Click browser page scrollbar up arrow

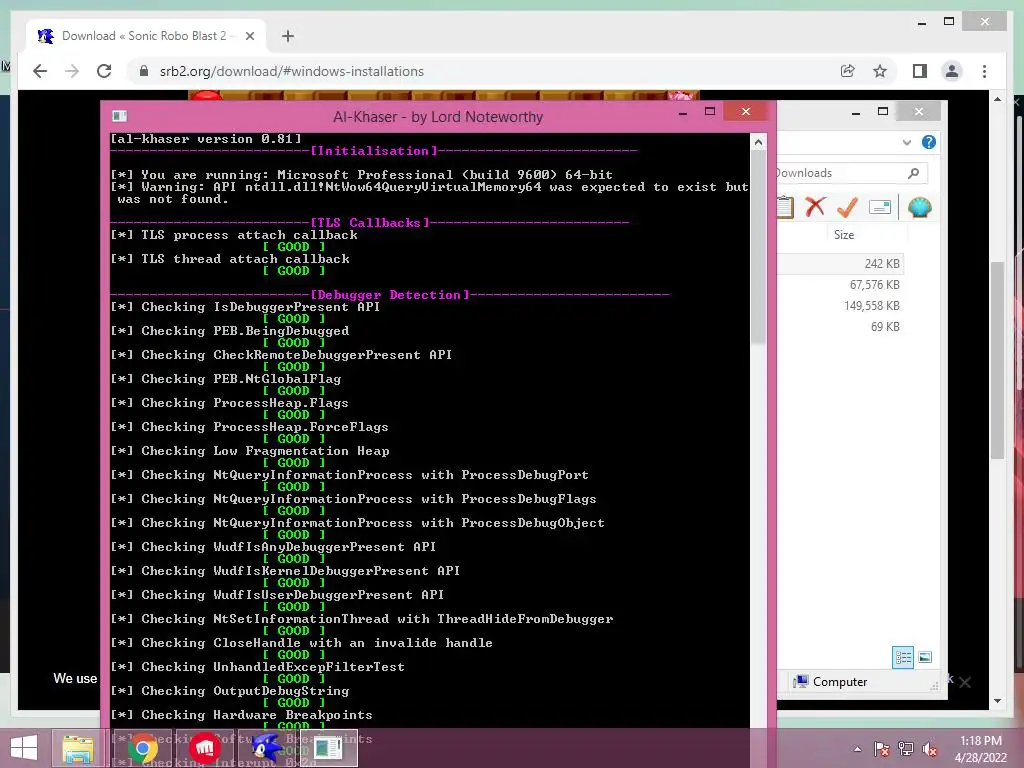[x=997, y=99]
